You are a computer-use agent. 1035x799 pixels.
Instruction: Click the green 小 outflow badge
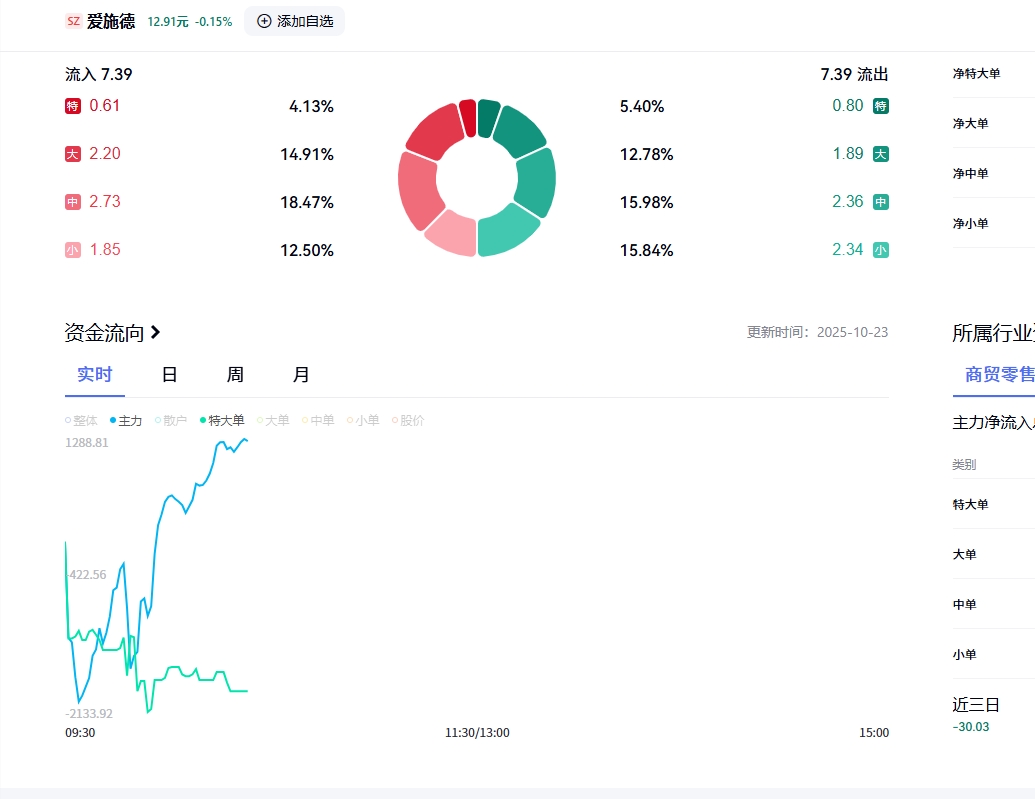(x=880, y=250)
